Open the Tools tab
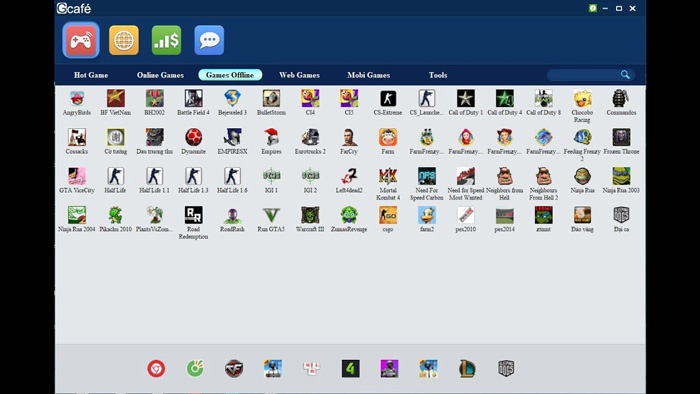This screenshot has height=394, width=700. pyautogui.click(x=438, y=75)
